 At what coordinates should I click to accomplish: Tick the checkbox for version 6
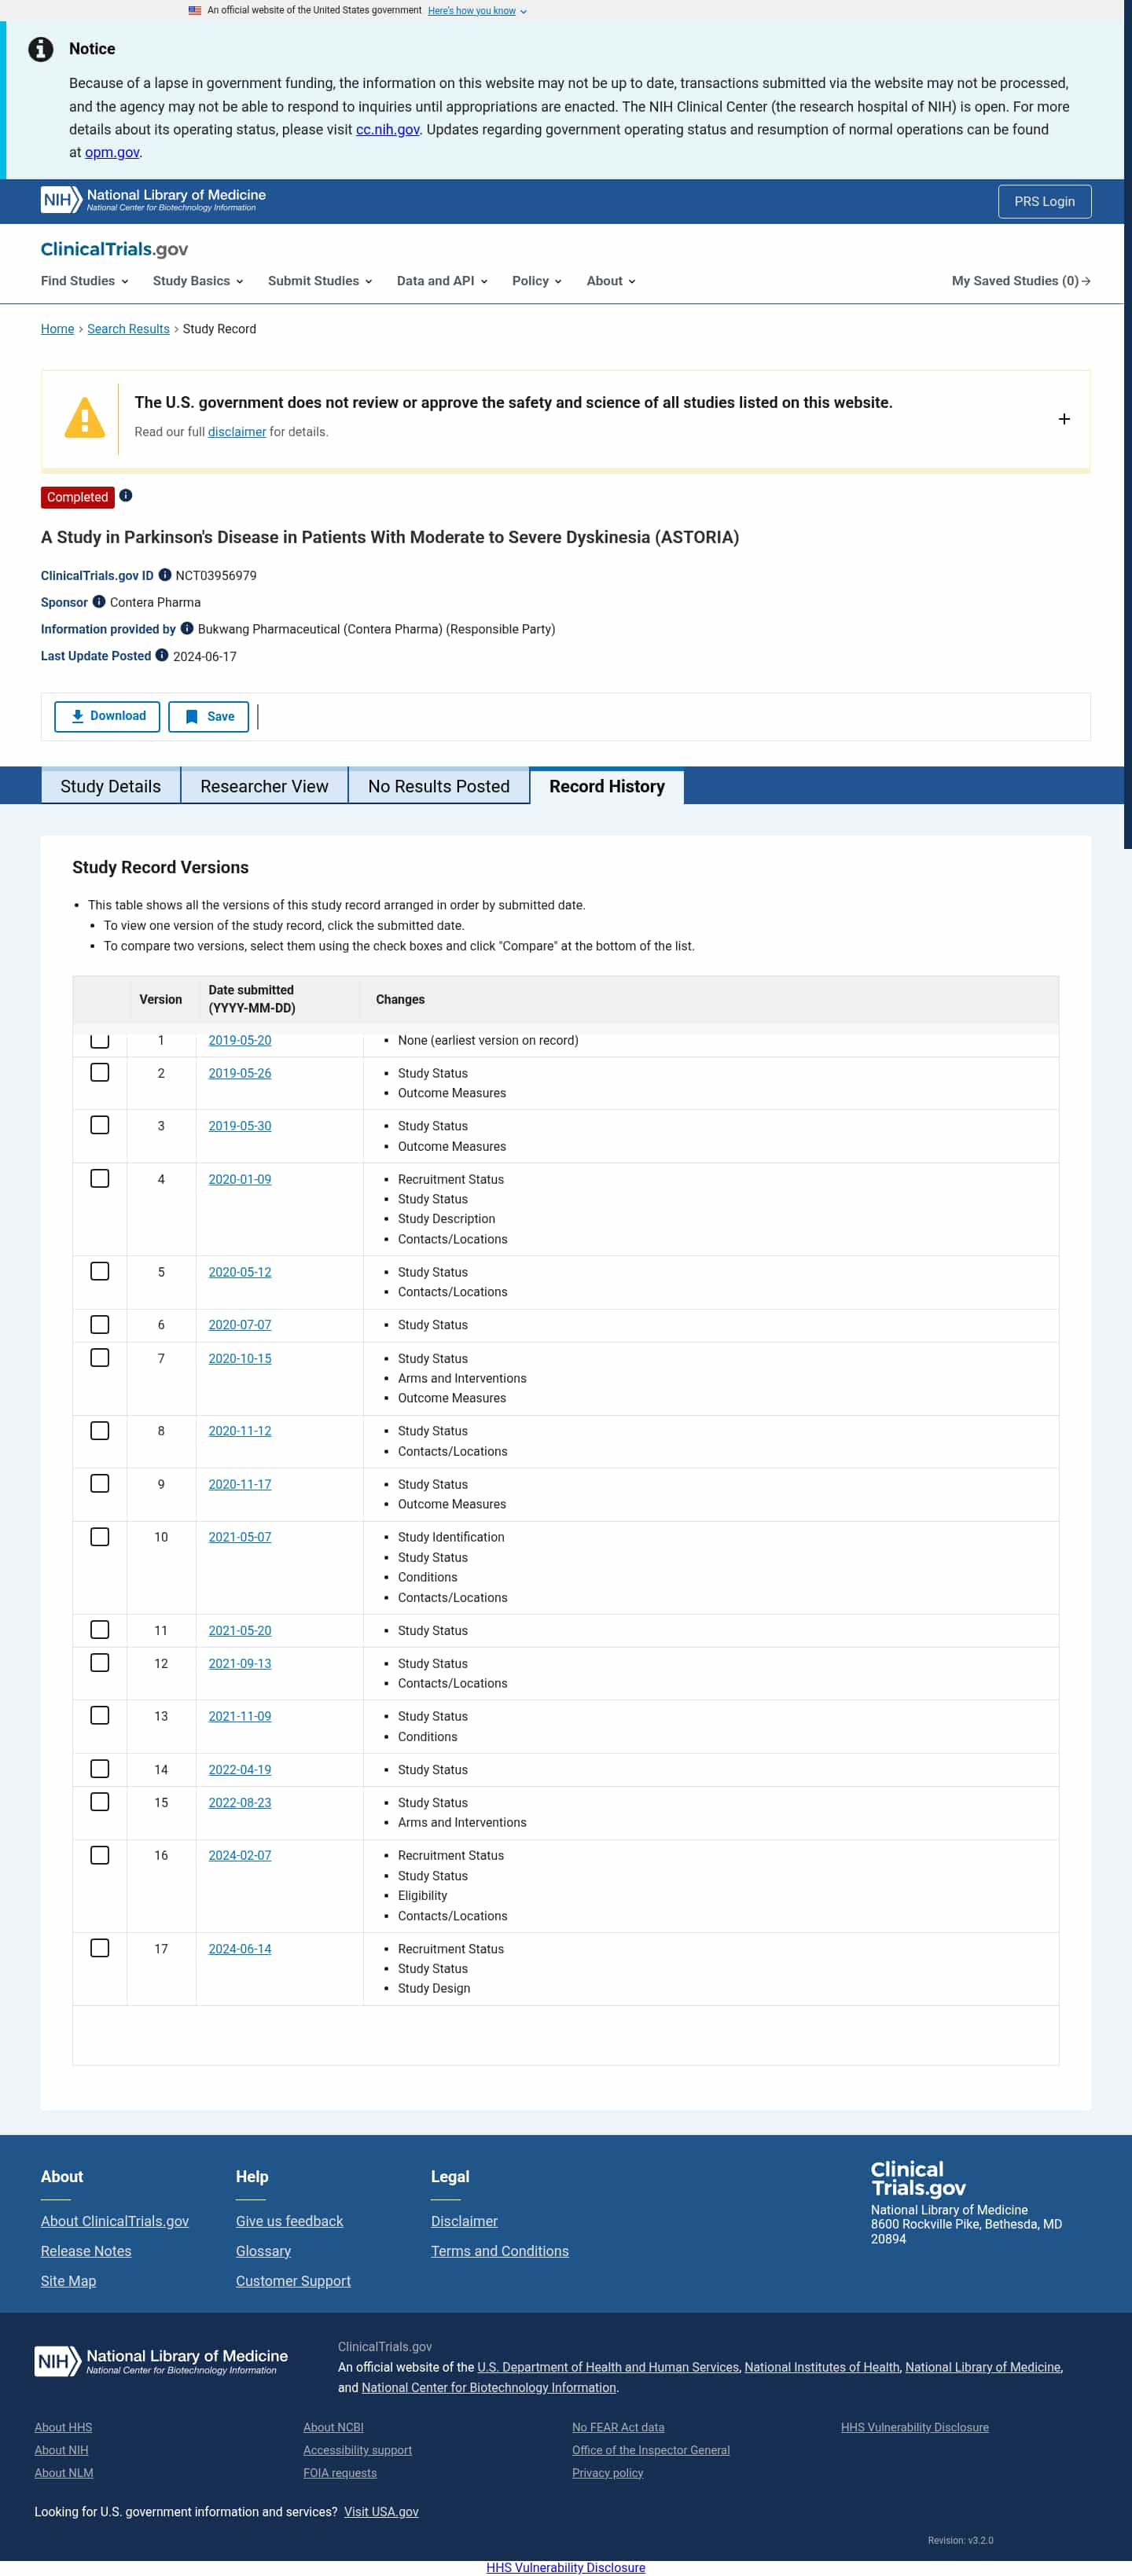[x=100, y=1324]
